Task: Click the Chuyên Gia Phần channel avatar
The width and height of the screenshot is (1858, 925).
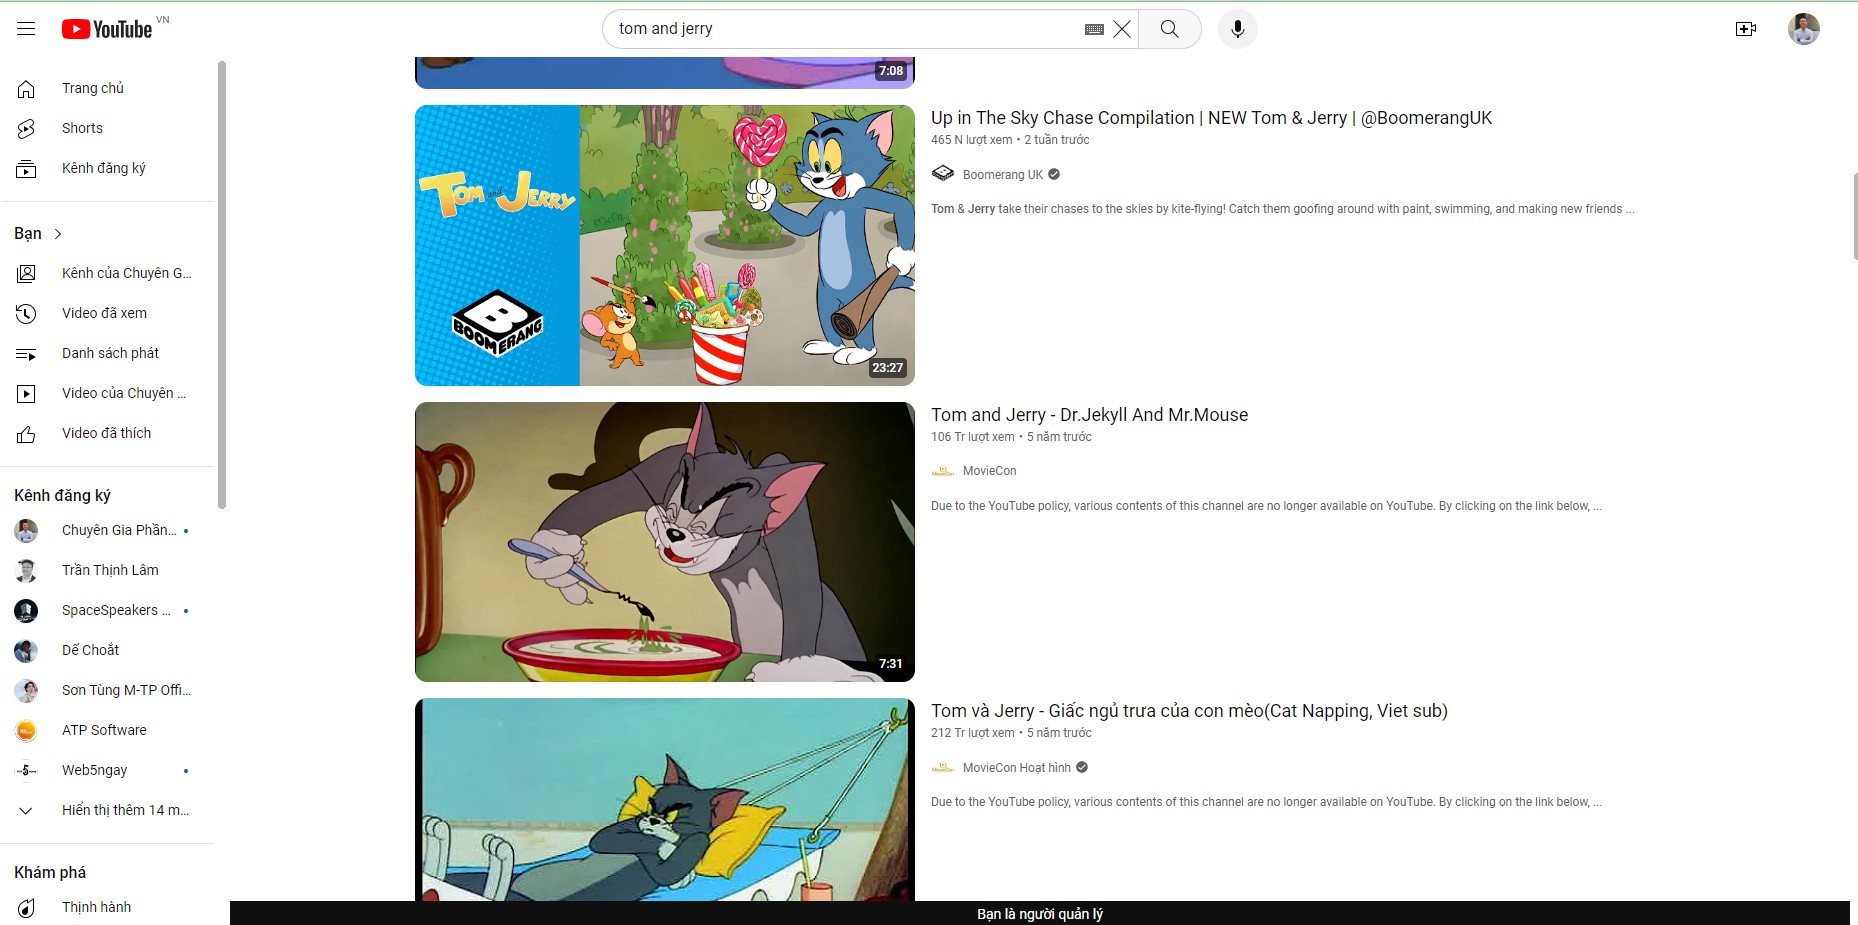Action: coord(26,531)
